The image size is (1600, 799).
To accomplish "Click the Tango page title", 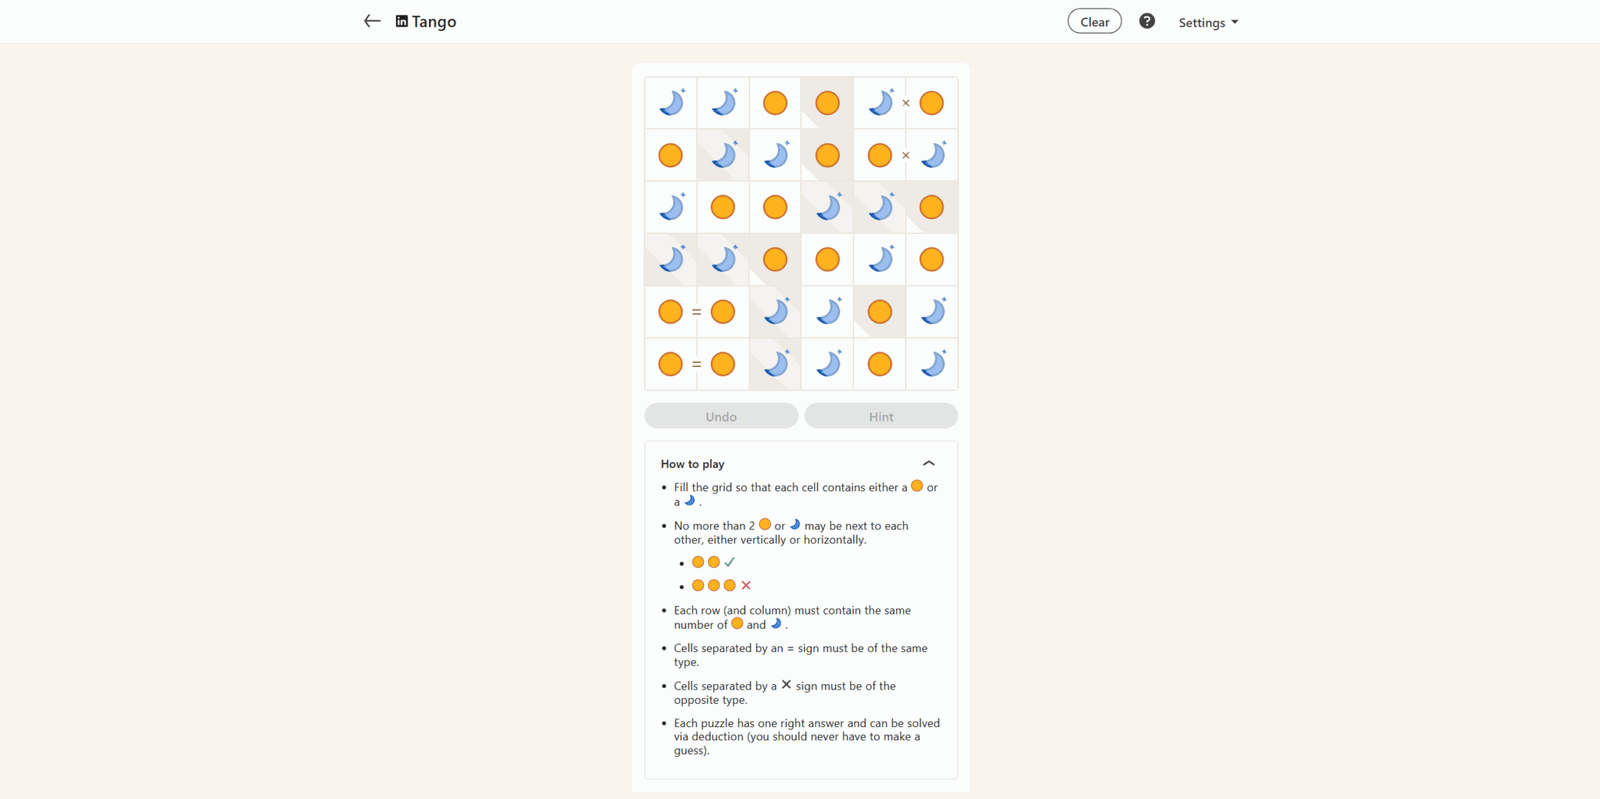I will pos(434,21).
